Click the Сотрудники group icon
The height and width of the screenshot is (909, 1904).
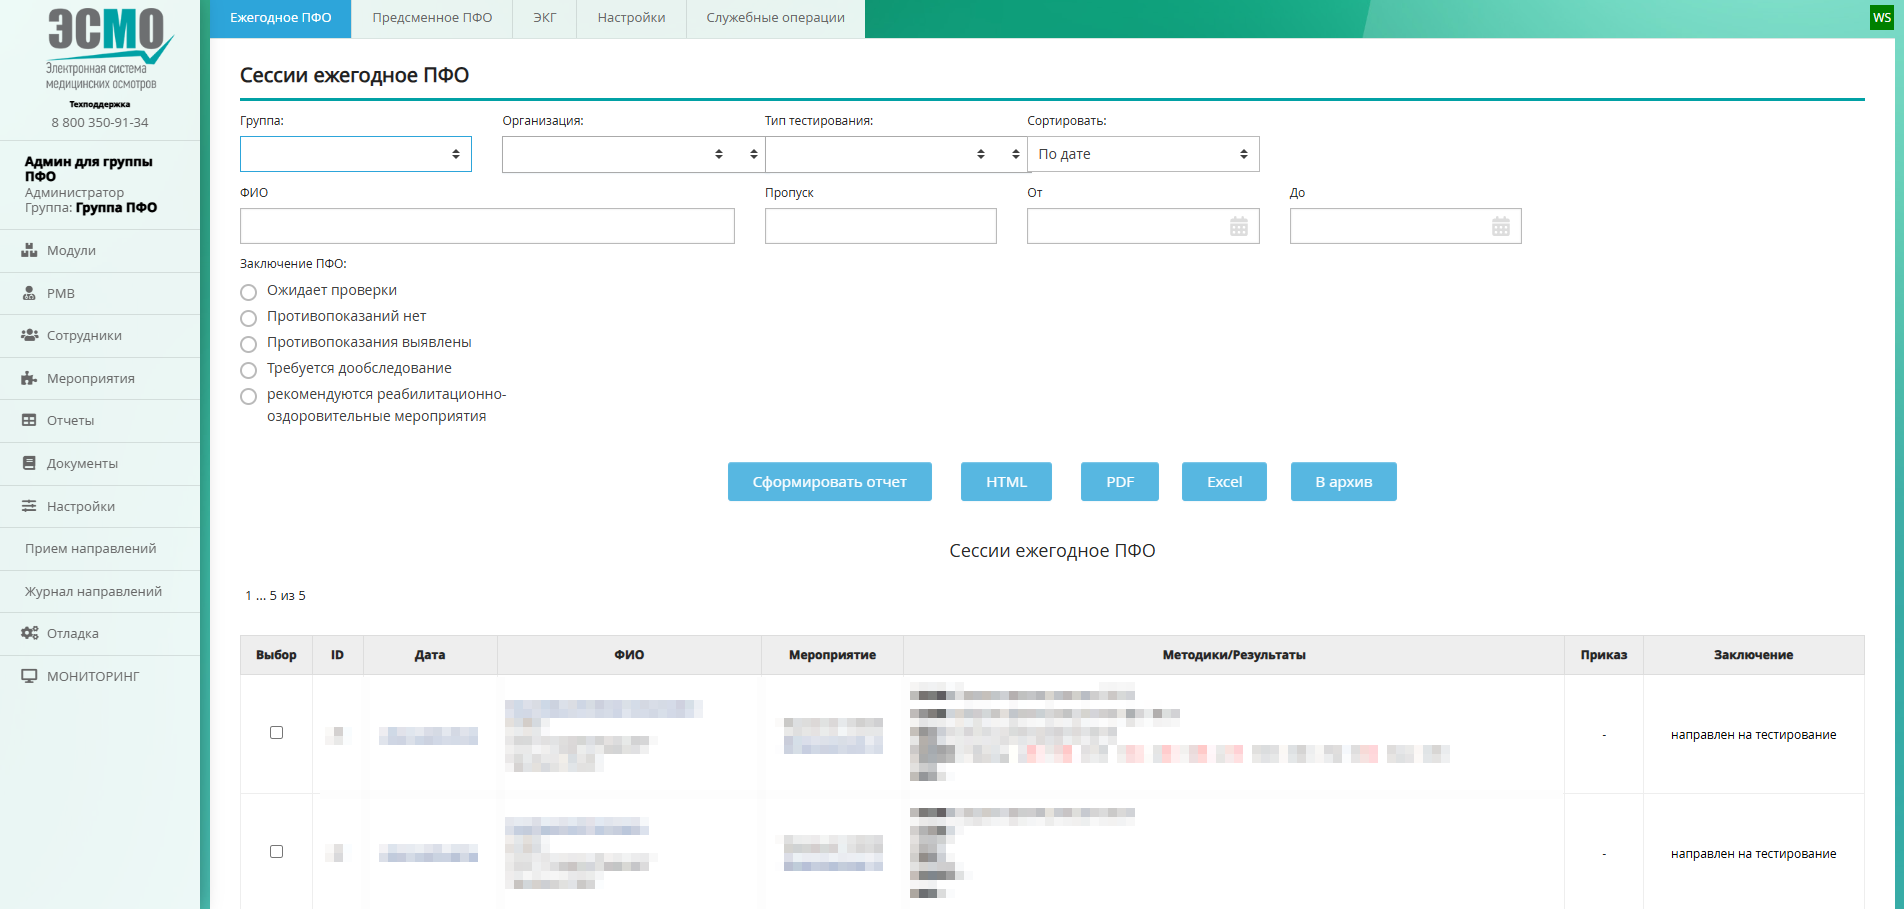click(x=29, y=336)
